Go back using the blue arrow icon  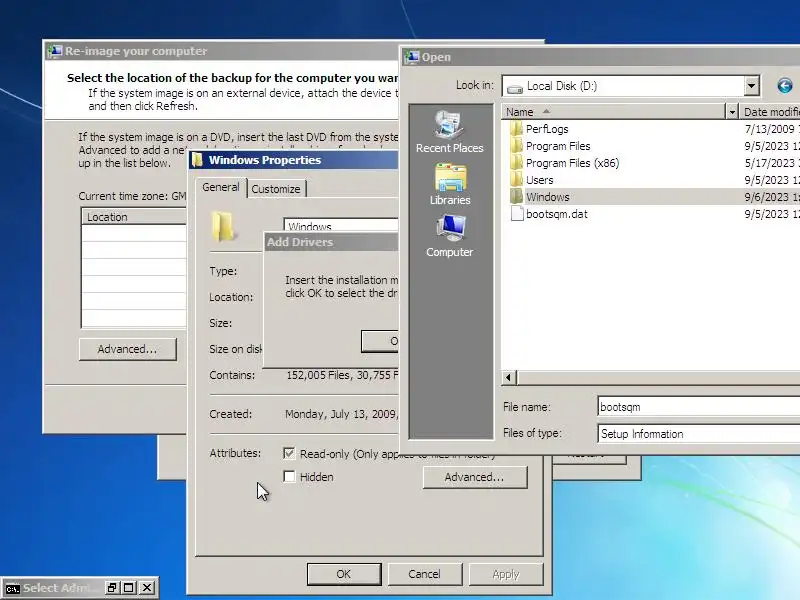coord(785,86)
